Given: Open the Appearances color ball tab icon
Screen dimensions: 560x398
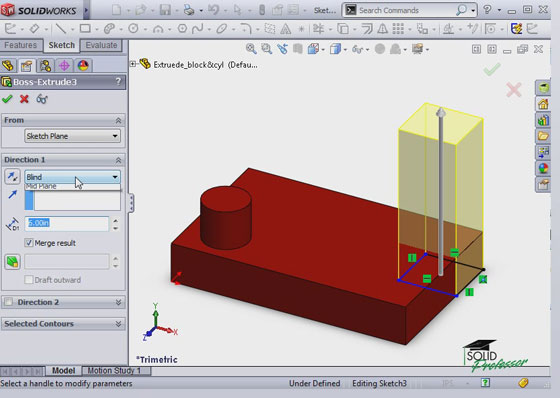Looking at the screenshot, I should 83,65.
